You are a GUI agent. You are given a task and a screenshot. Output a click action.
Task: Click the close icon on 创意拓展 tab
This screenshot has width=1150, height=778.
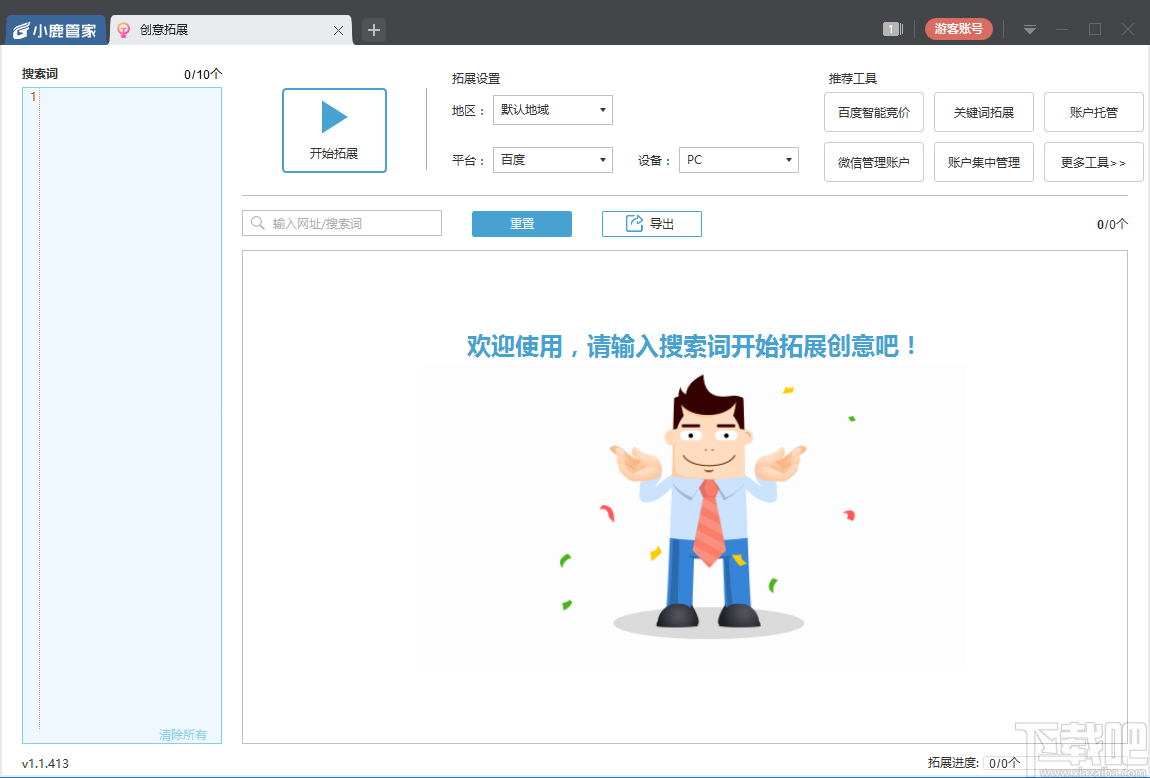[339, 30]
